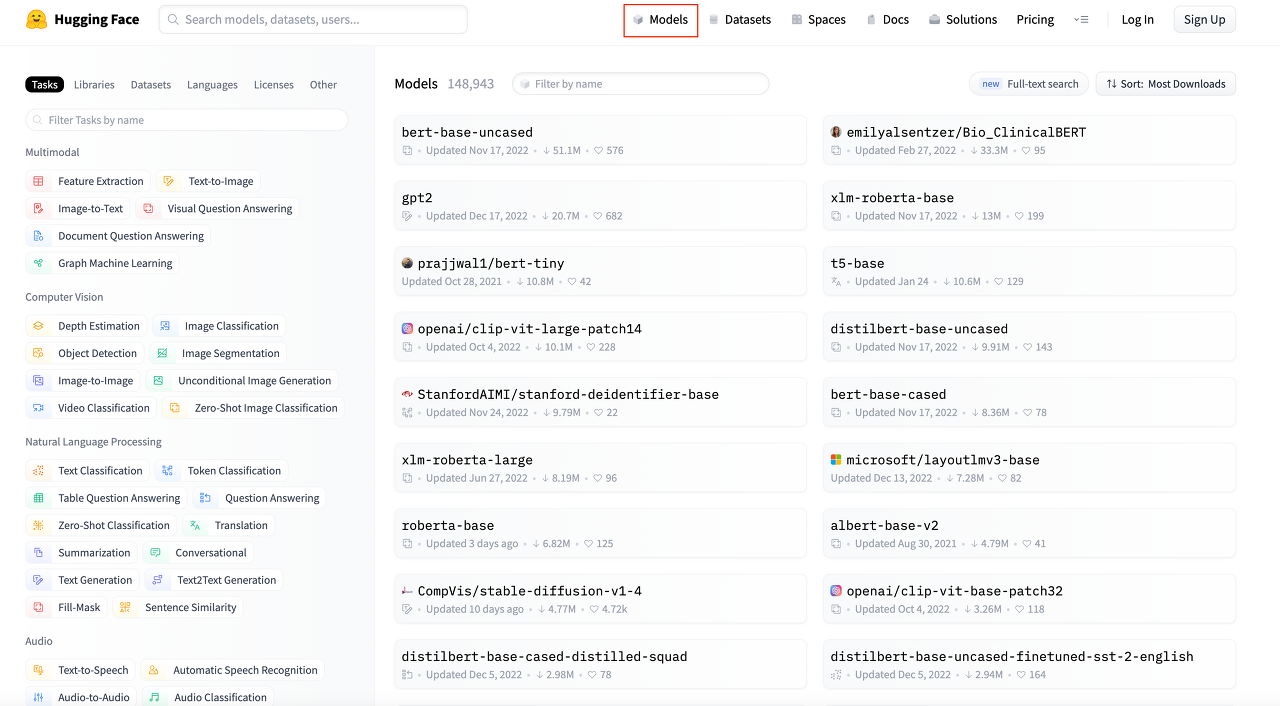The image size is (1280, 706).
Task: Click the Video Classification task icon
Action: pyautogui.click(x=38, y=408)
